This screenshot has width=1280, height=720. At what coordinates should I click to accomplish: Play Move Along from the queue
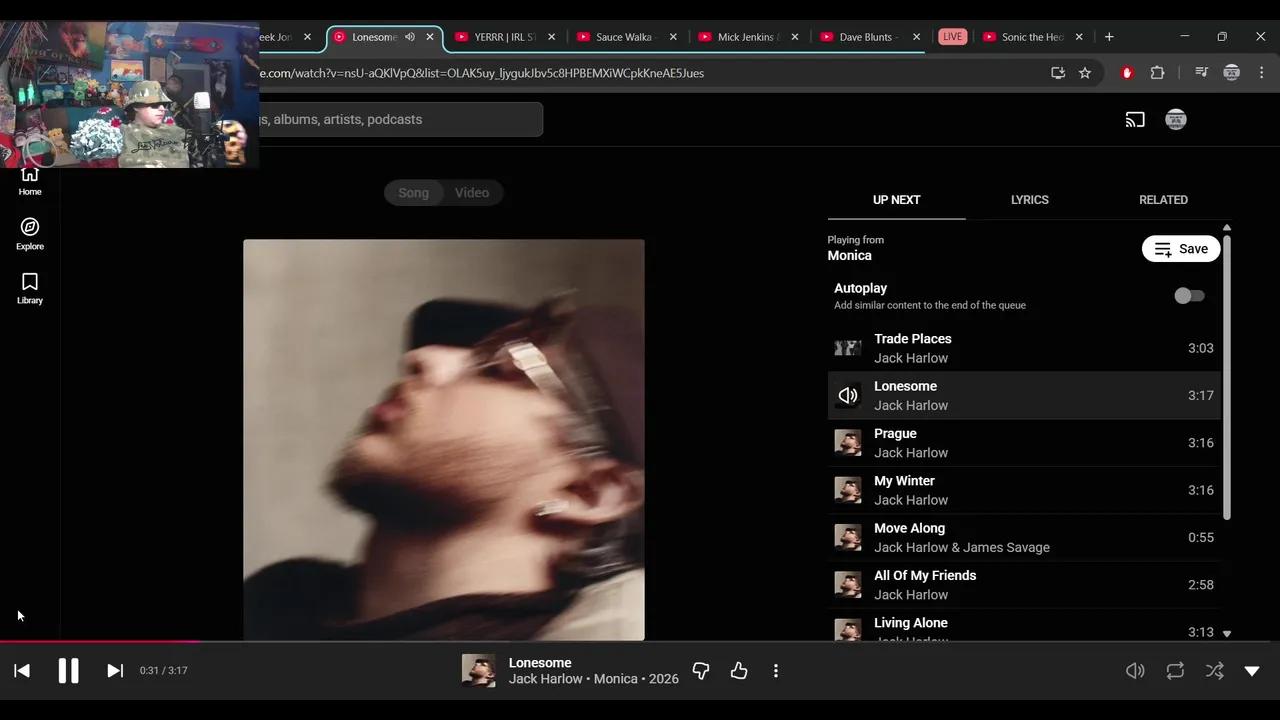(1024, 538)
